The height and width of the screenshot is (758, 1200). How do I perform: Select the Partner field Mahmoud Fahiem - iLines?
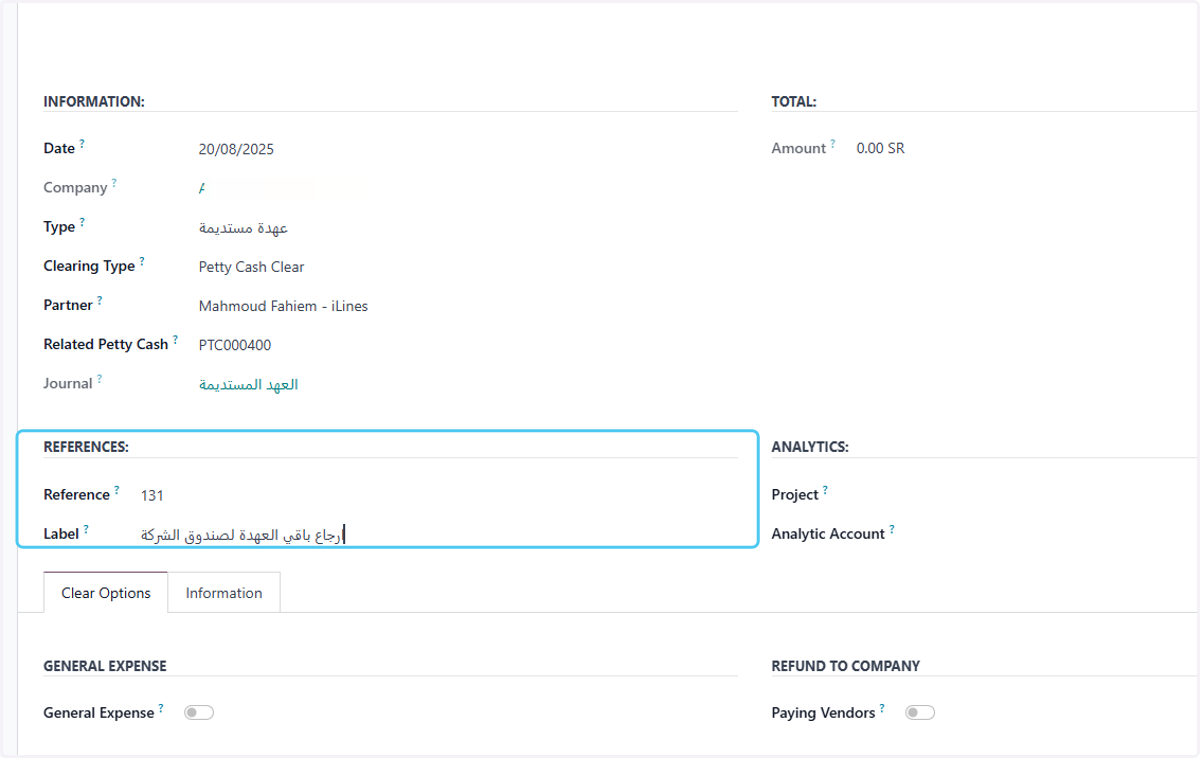(283, 306)
